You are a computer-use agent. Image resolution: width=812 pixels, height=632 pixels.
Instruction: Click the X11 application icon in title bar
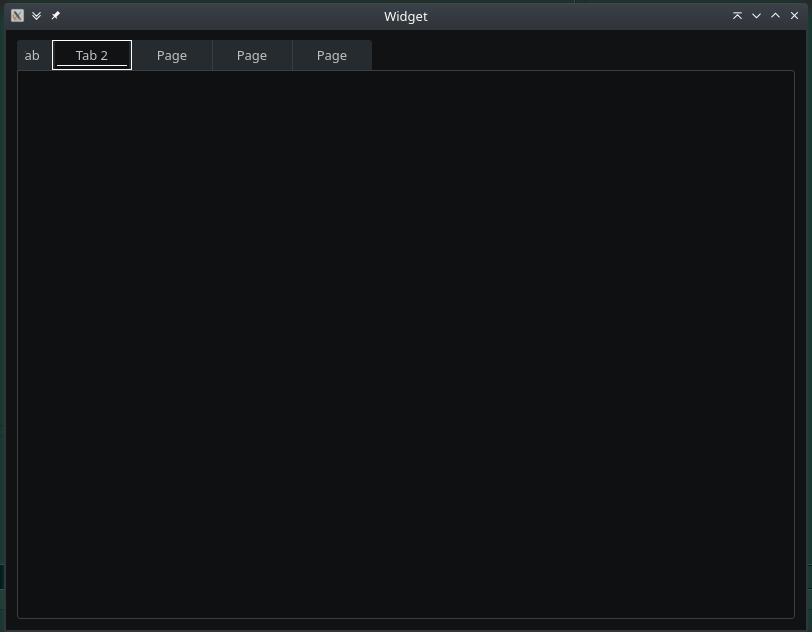point(17,16)
